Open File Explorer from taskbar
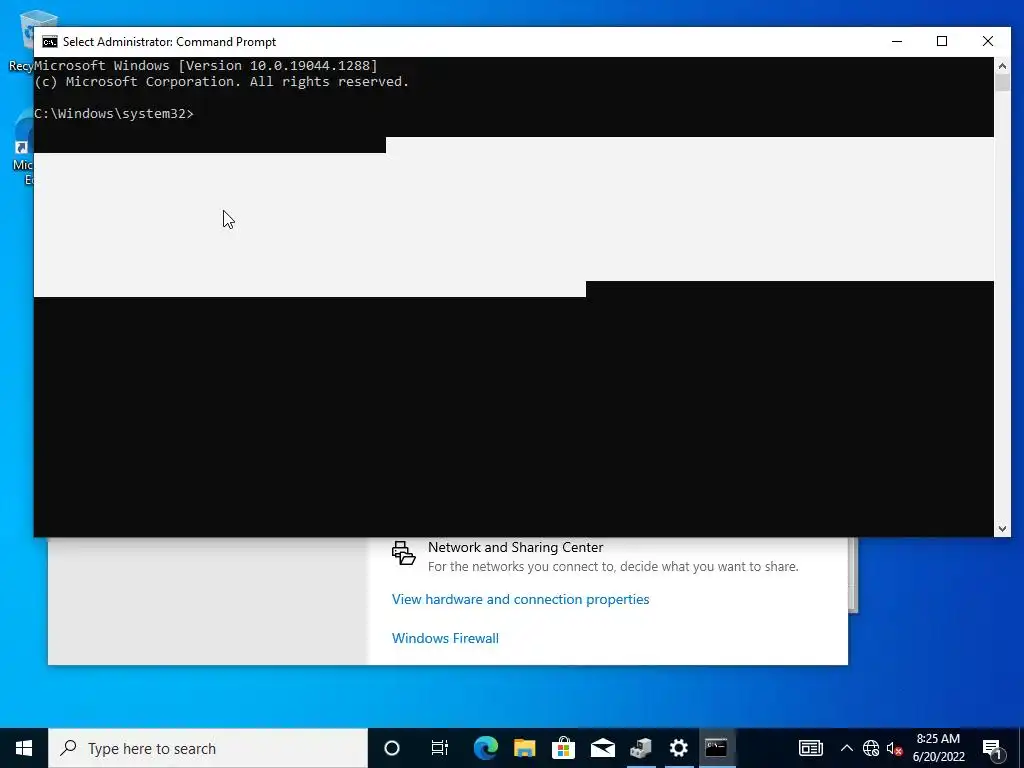 click(524, 748)
